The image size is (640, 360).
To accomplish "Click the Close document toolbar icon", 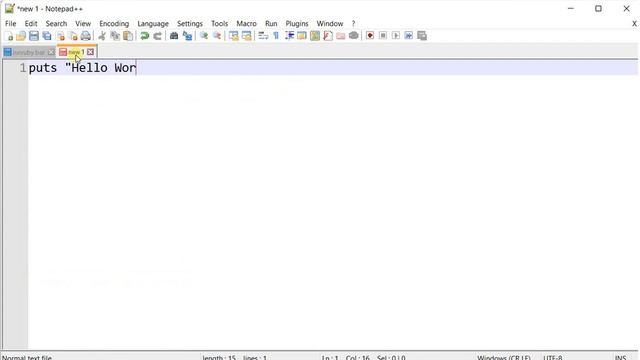I will coord(60,36).
